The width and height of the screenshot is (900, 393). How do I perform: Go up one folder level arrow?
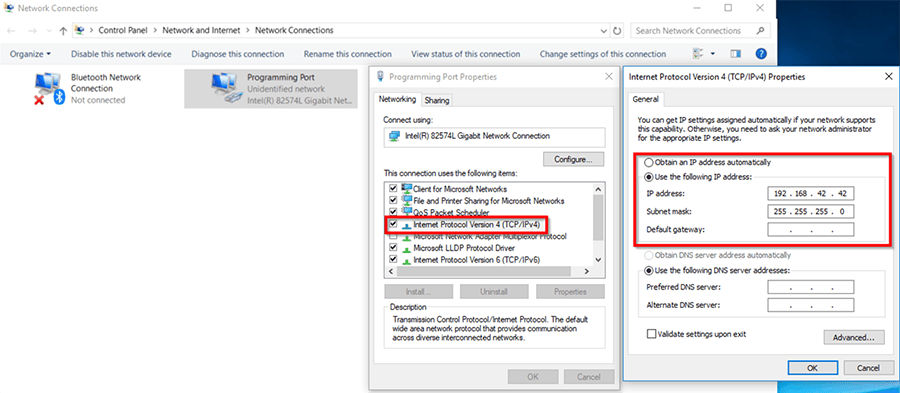[63, 30]
